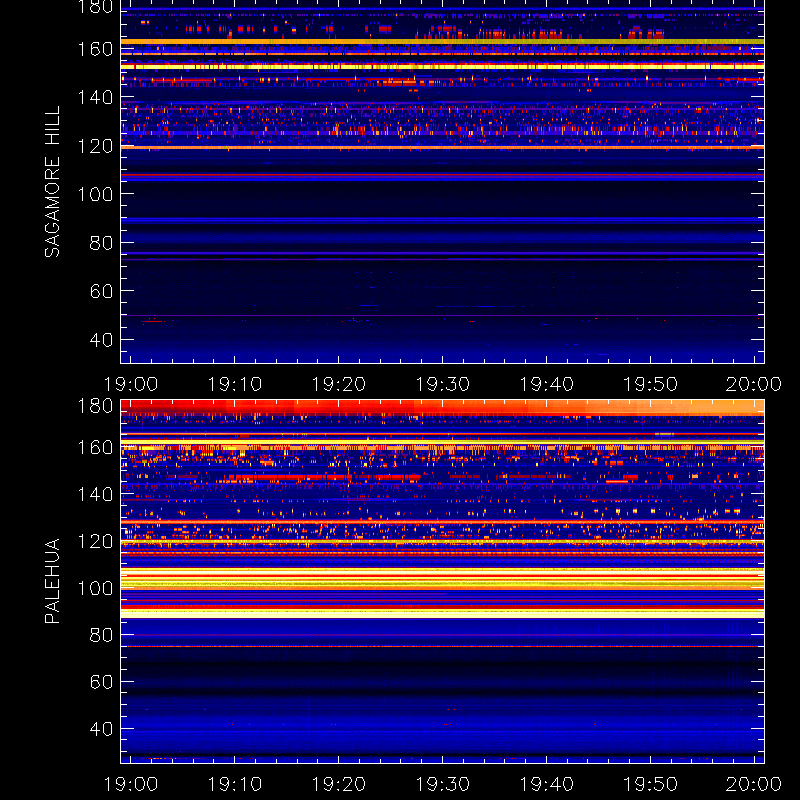Pick the 120 label on the Palehua axis
Viewport: 800px width, 800px height.
95,541
